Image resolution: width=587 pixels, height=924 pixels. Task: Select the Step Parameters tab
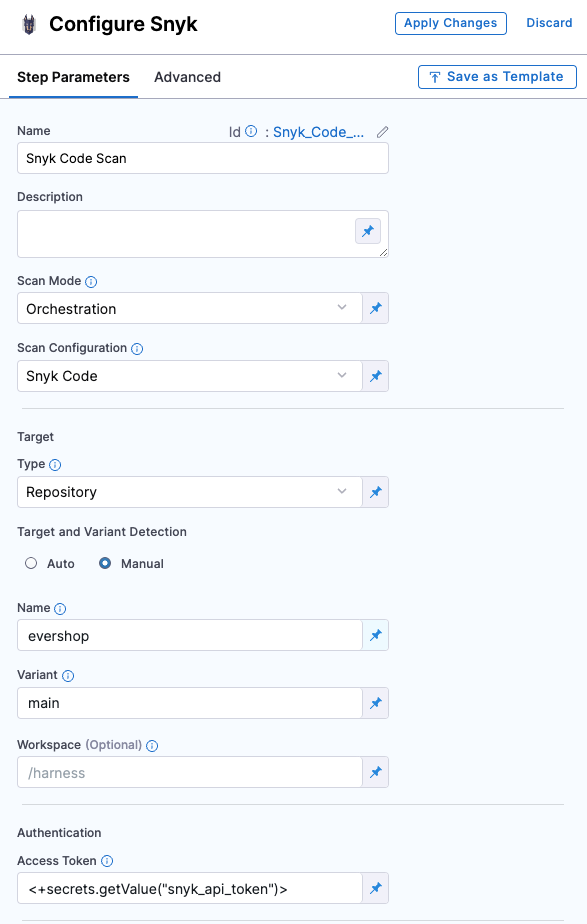(73, 77)
